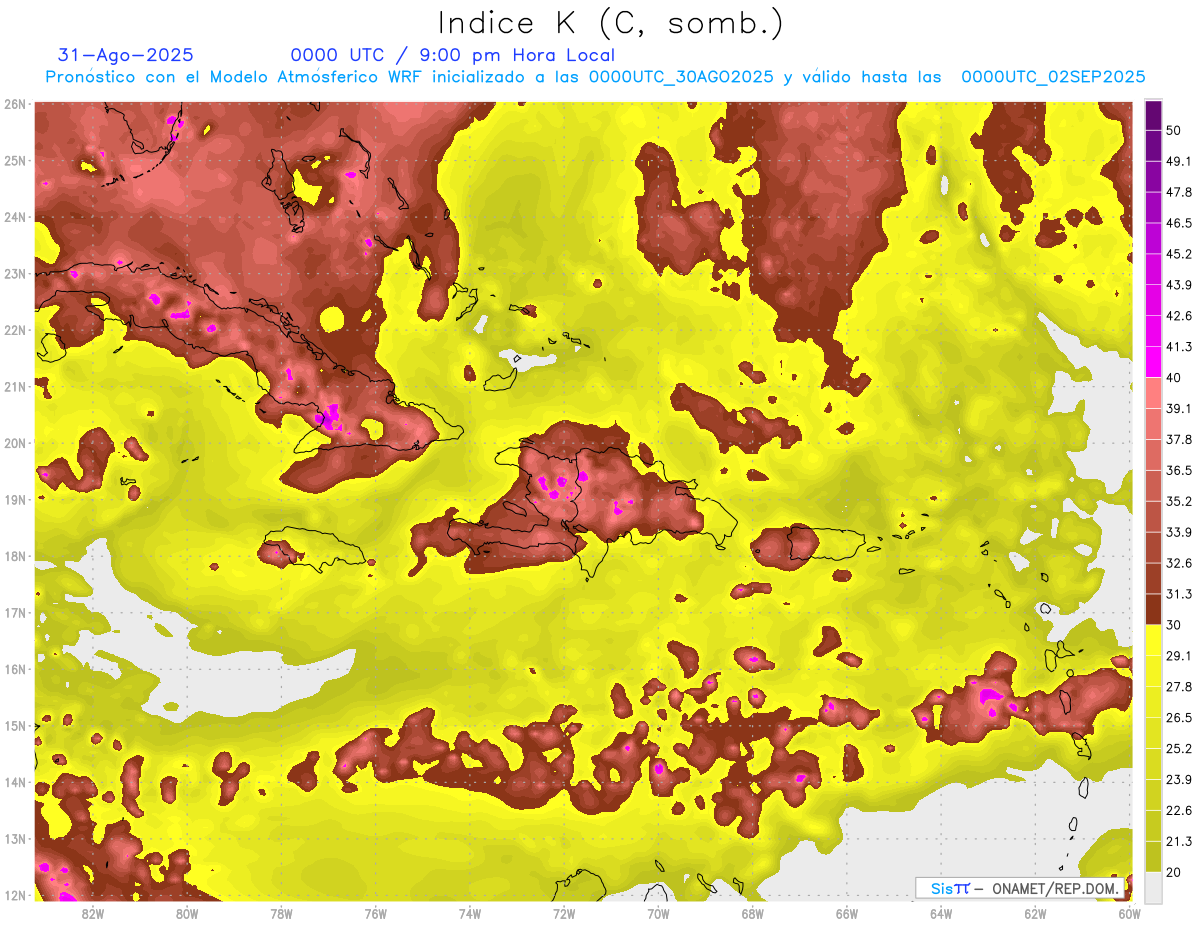Screen dimensions: 1200x927
Task: Pick the salmon colorbar segment between 39.1 and 40
Action: click(1154, 393)
